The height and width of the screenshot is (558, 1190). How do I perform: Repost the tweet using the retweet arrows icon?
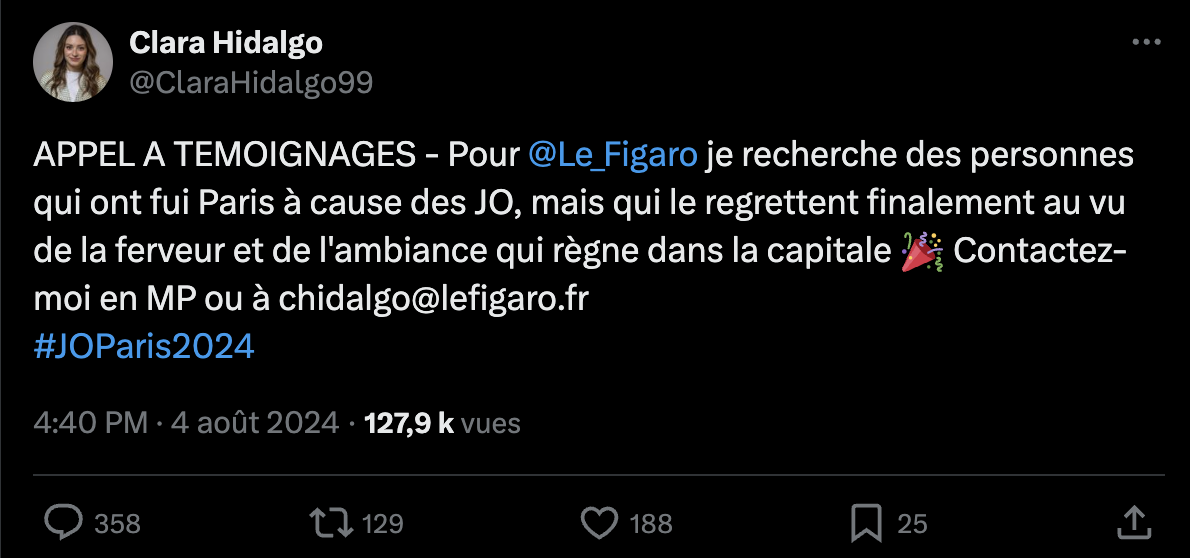(x=332, y=523)
